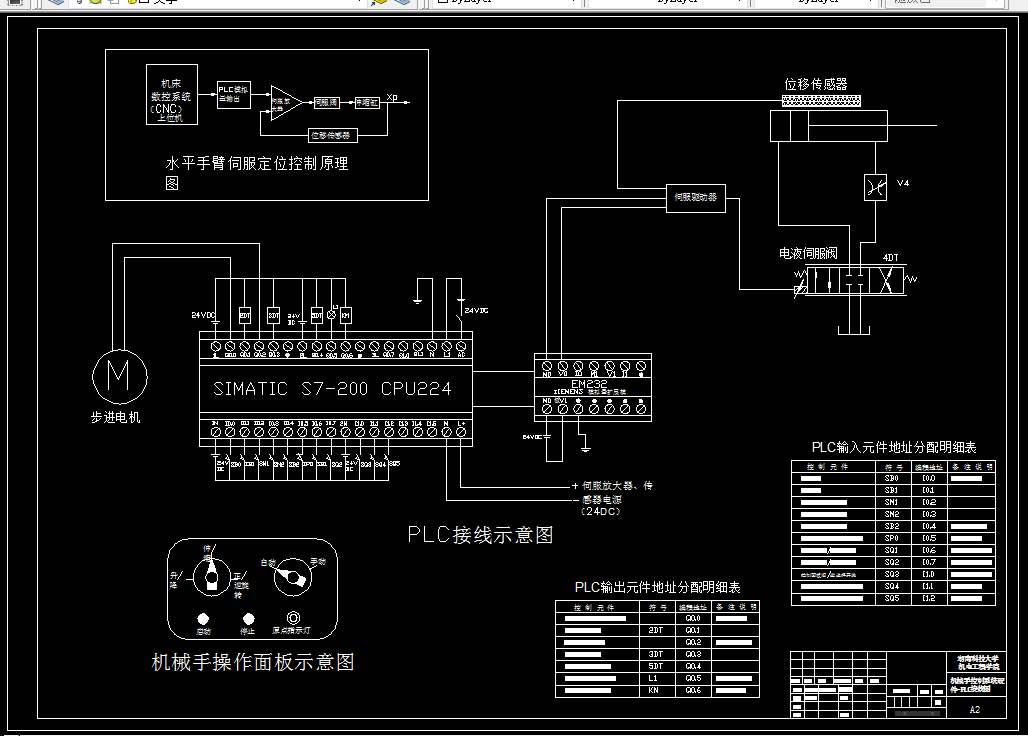Viewport: 1028px width, 736px height.
Task: Click the SQ5 cell in input table
Action: pyautogui.click(x=892, y=598)
